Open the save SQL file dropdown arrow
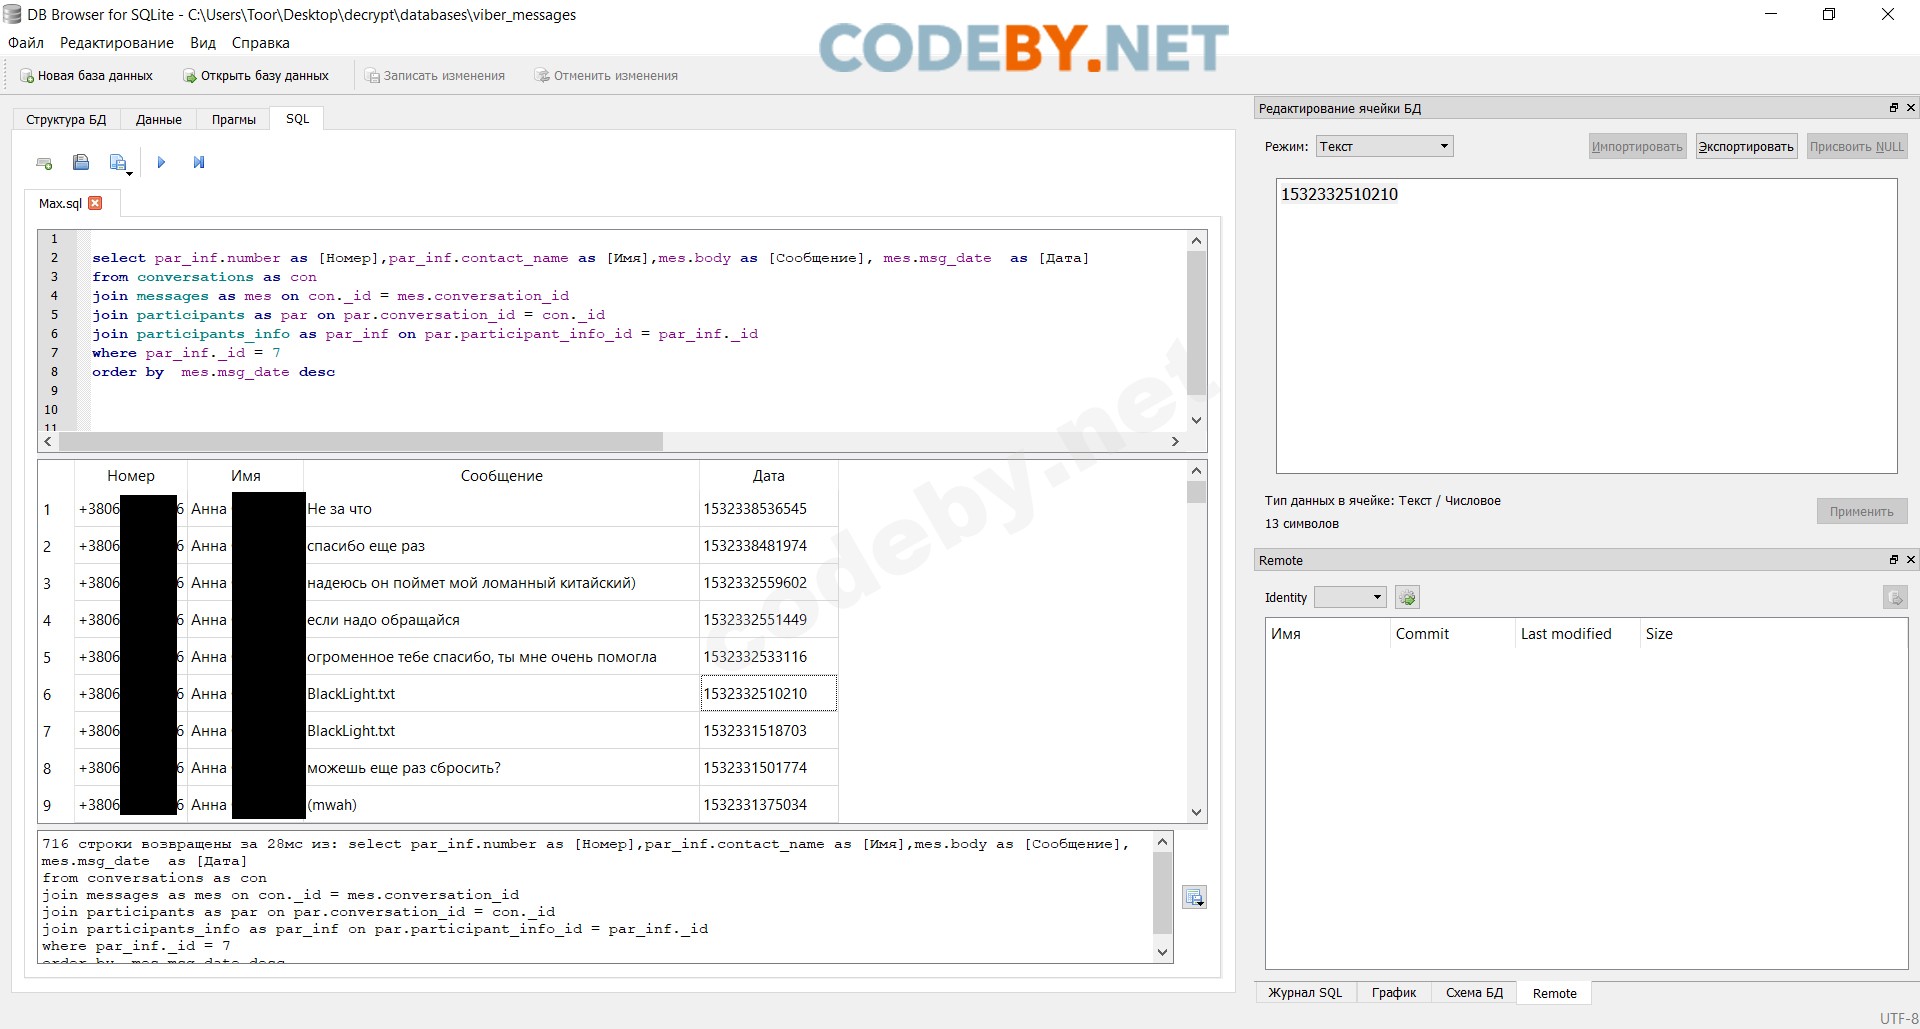 129,173
